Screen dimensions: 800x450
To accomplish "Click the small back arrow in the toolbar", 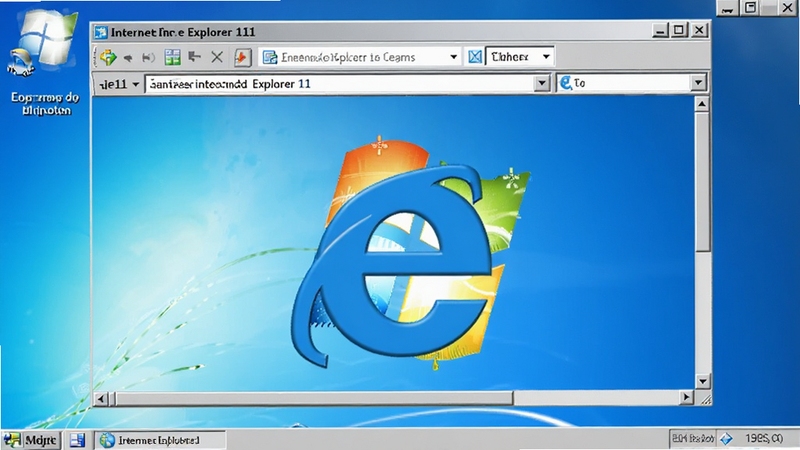I will point(128,58).
